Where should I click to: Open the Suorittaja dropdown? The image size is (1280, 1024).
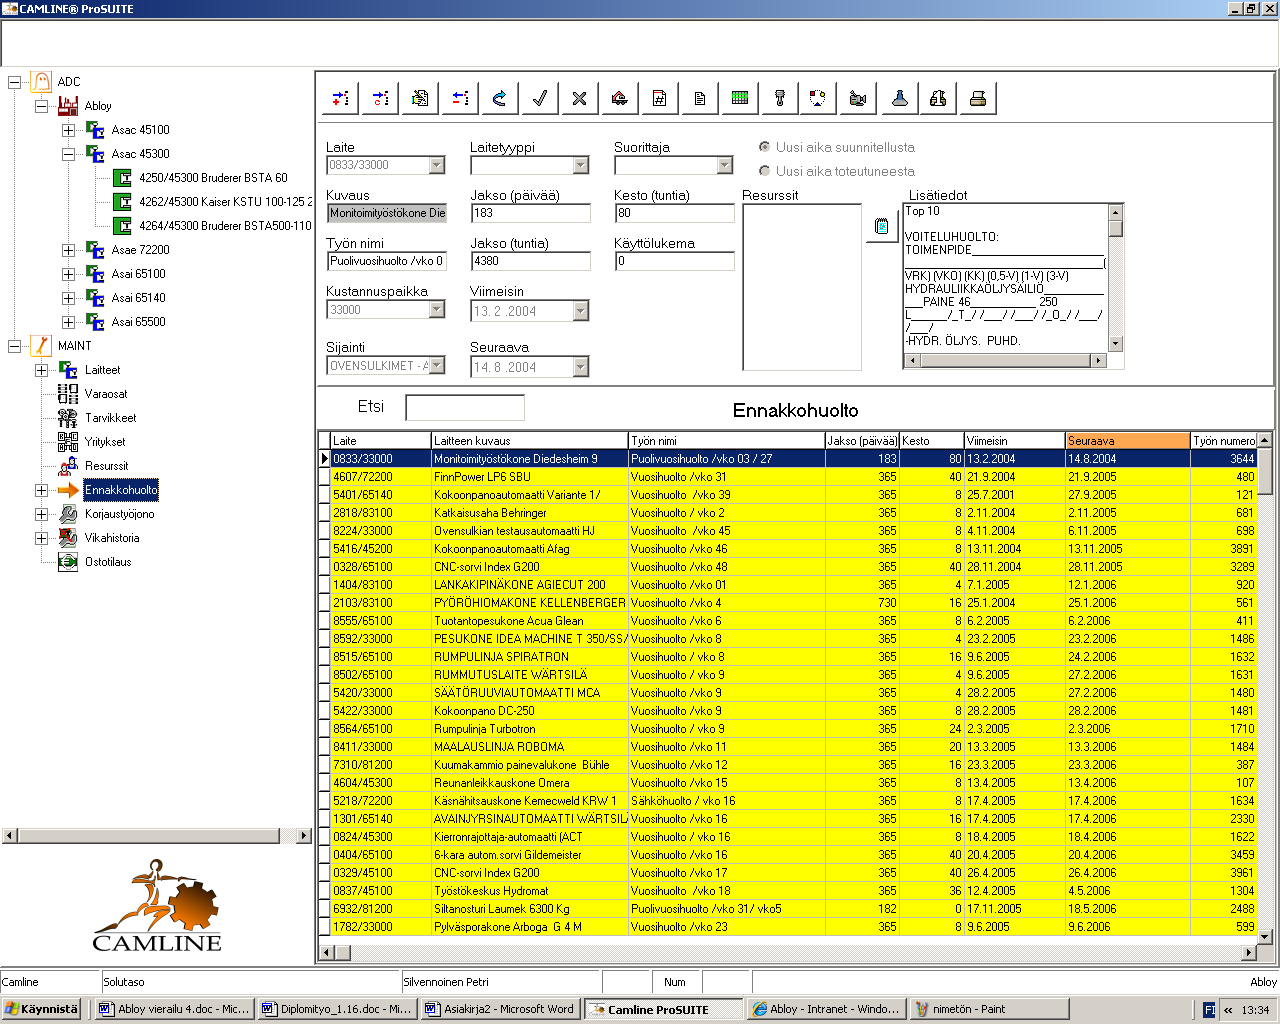click(725, 165)
